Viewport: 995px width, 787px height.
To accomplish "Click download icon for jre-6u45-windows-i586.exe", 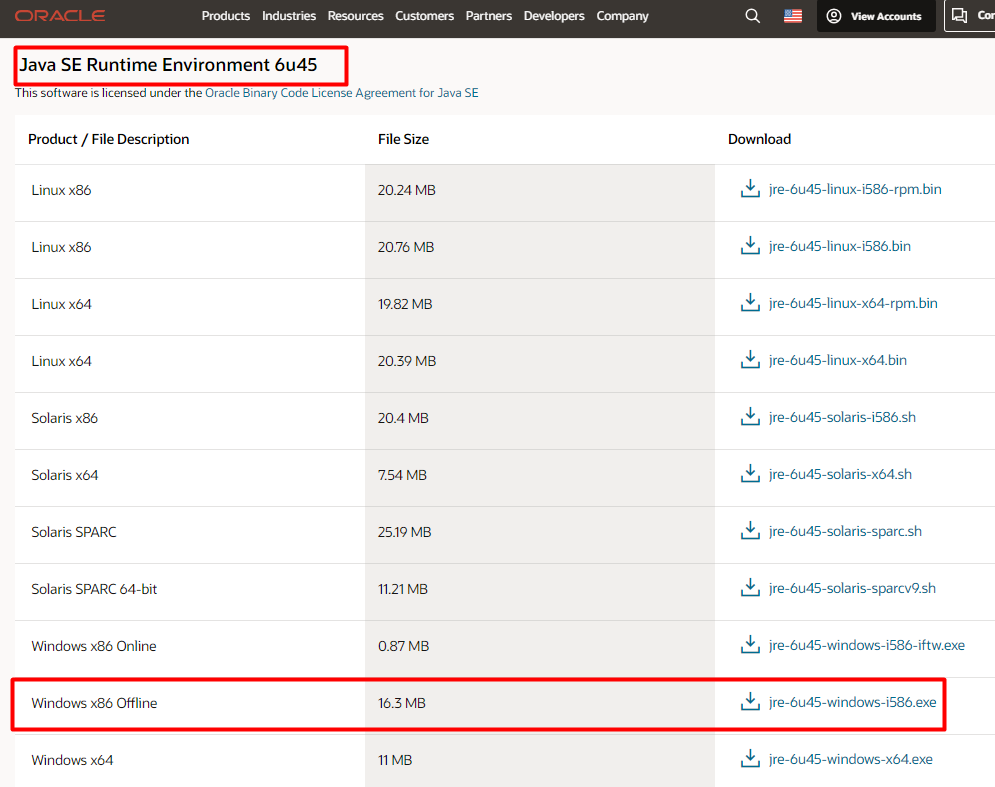I will 750,702.
